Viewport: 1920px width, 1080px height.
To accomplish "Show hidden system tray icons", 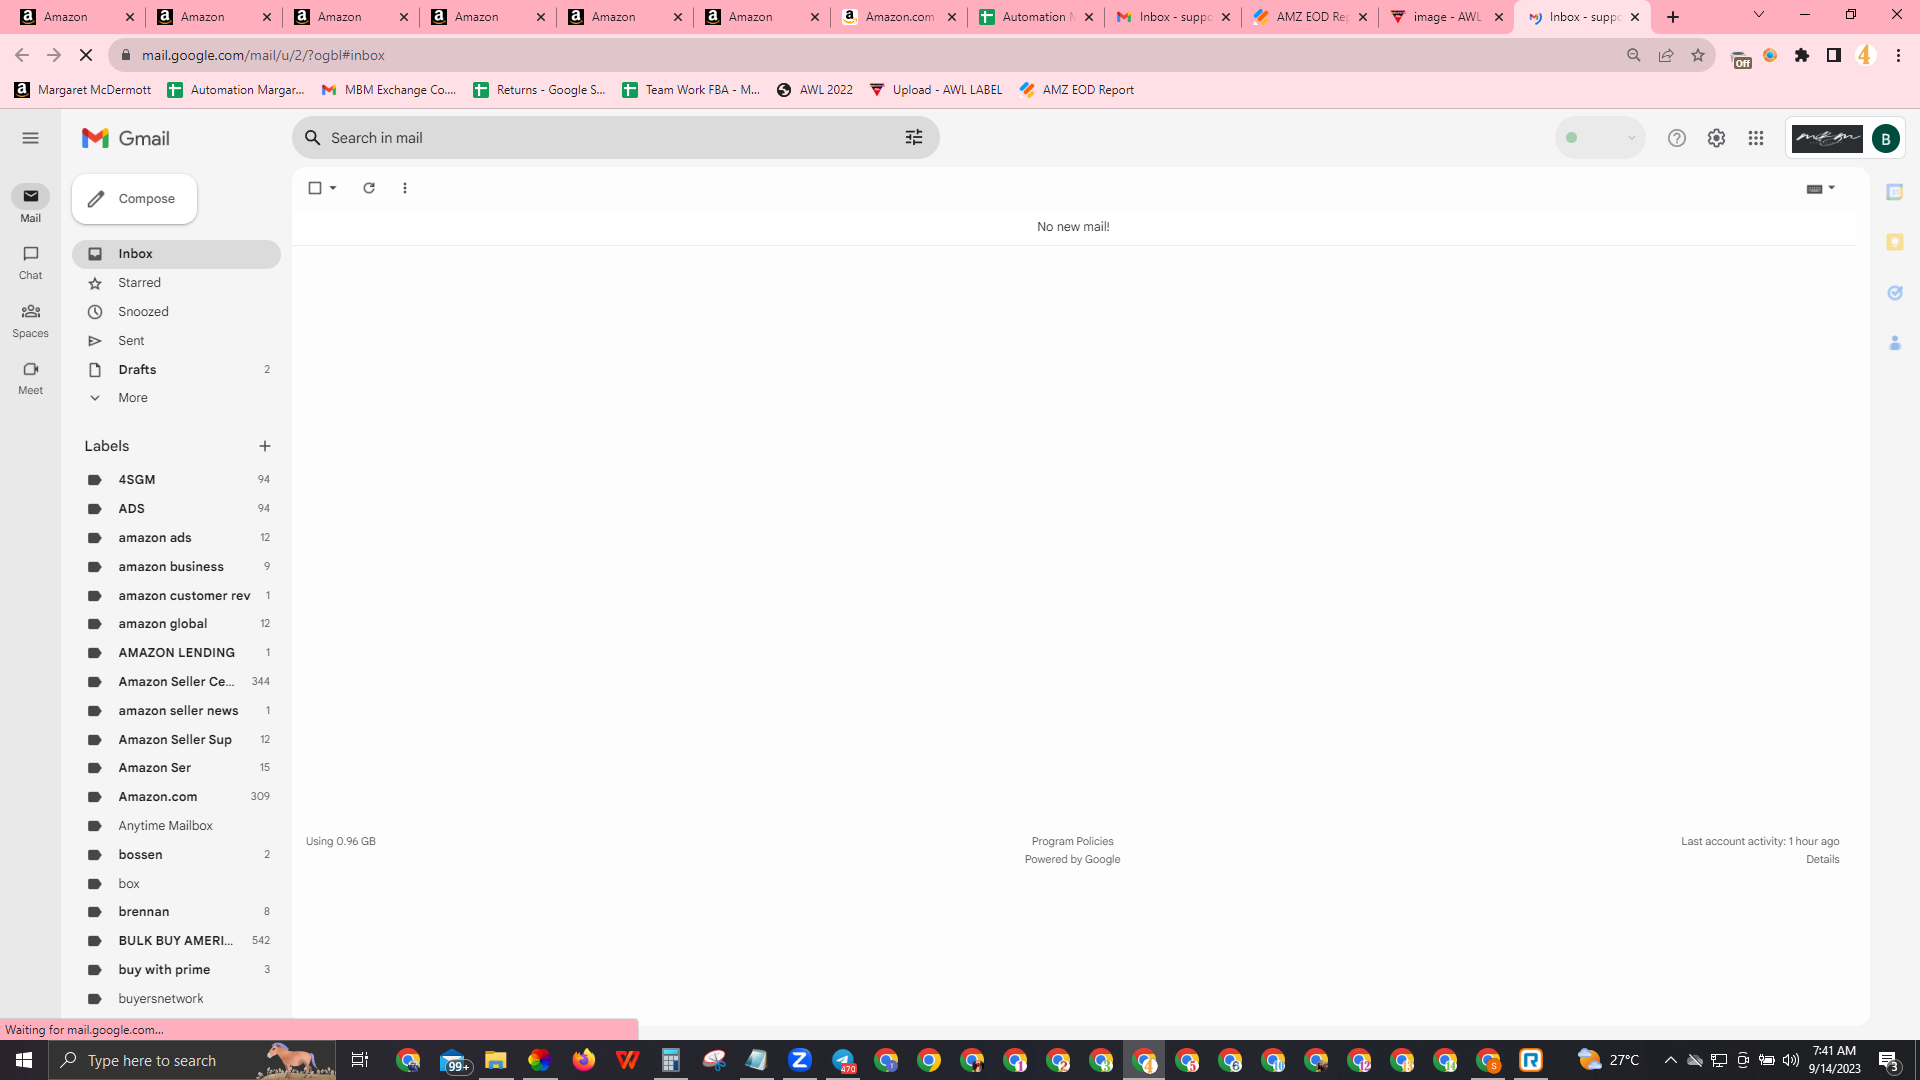I will click(x=1670, y=1060).
